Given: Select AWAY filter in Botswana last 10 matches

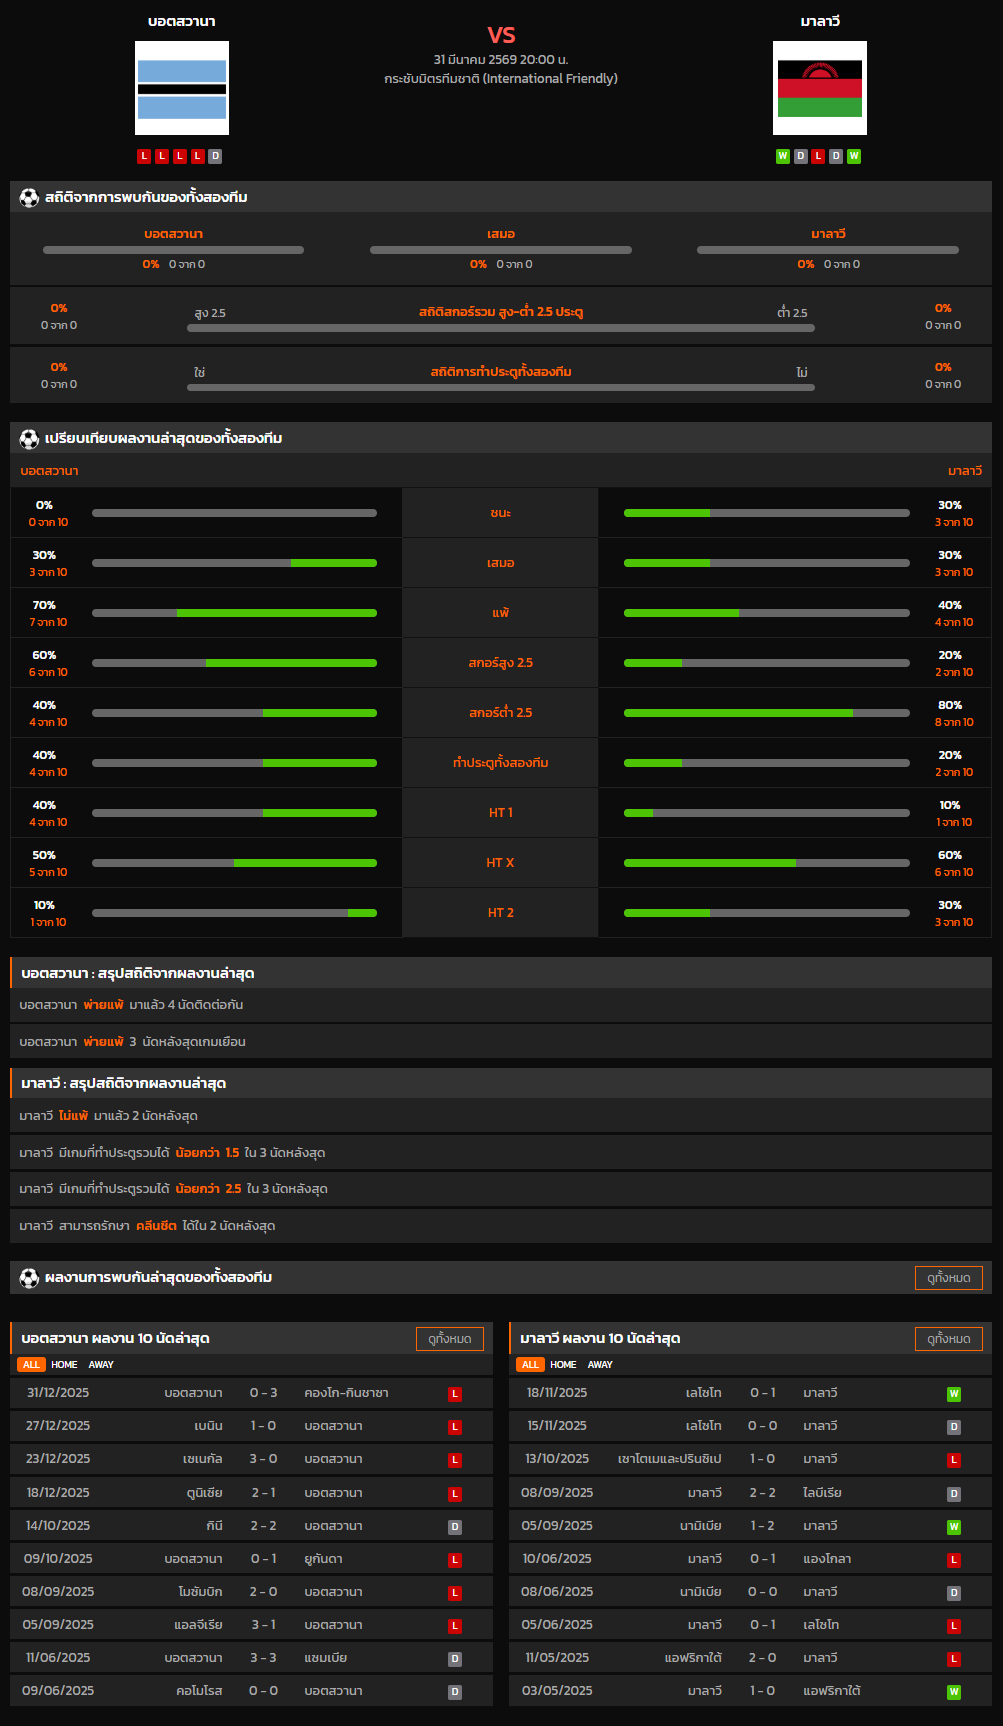Looking at the screenshot, I should pos(101,1365).
